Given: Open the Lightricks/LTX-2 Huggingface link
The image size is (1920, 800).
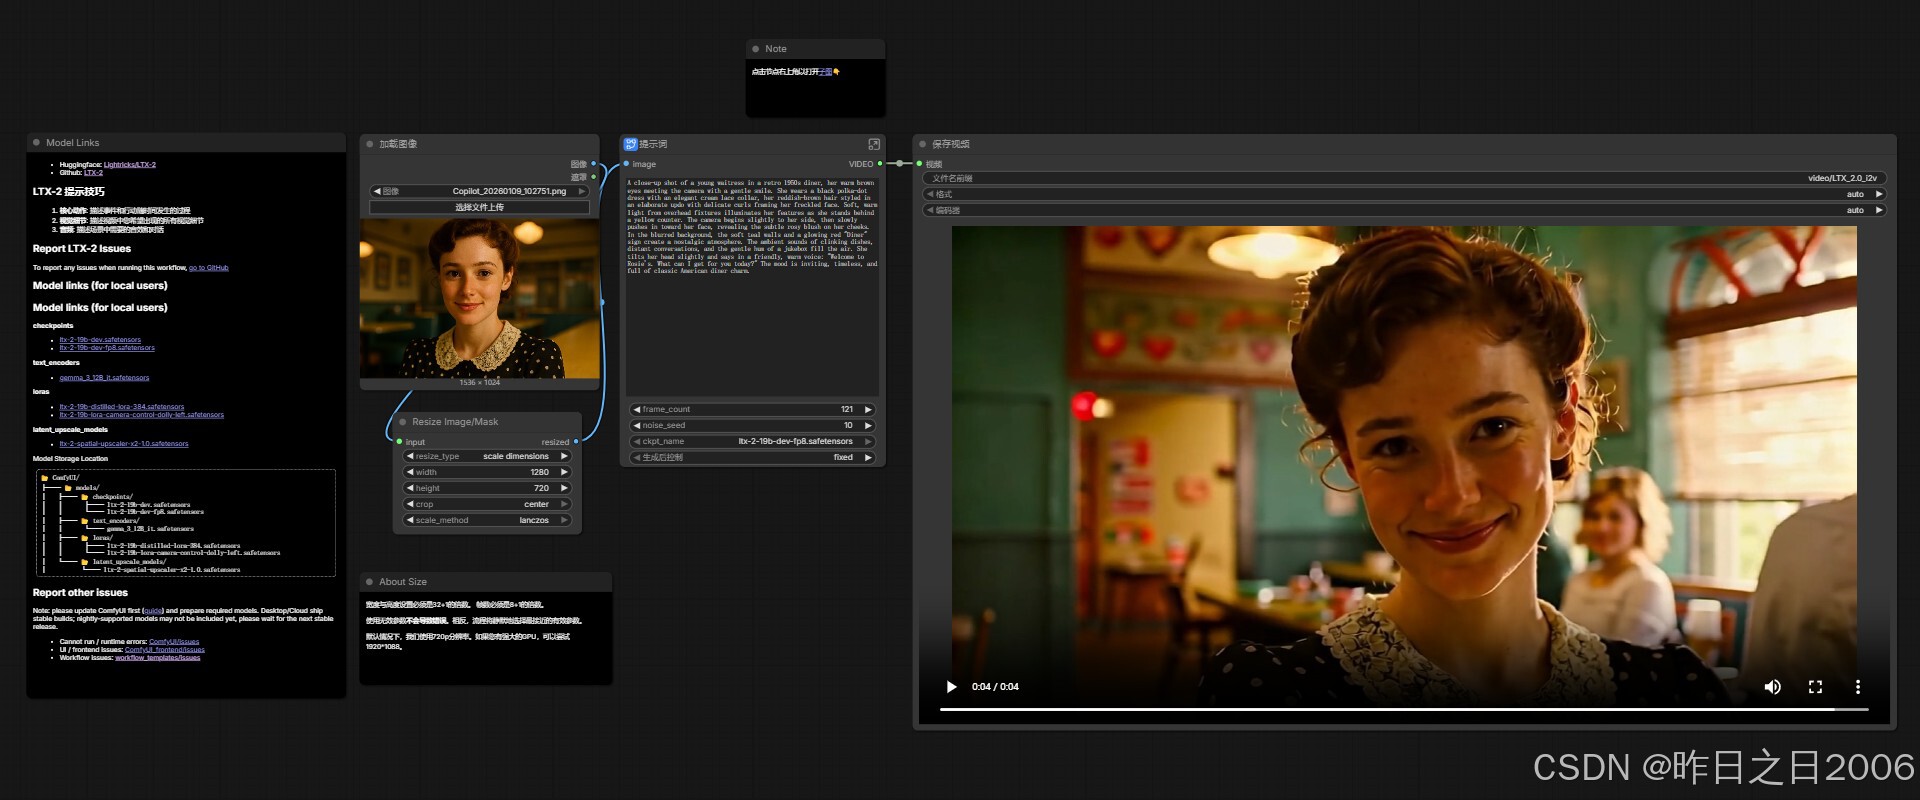Looking at the screenshot, I should point(130,165).
